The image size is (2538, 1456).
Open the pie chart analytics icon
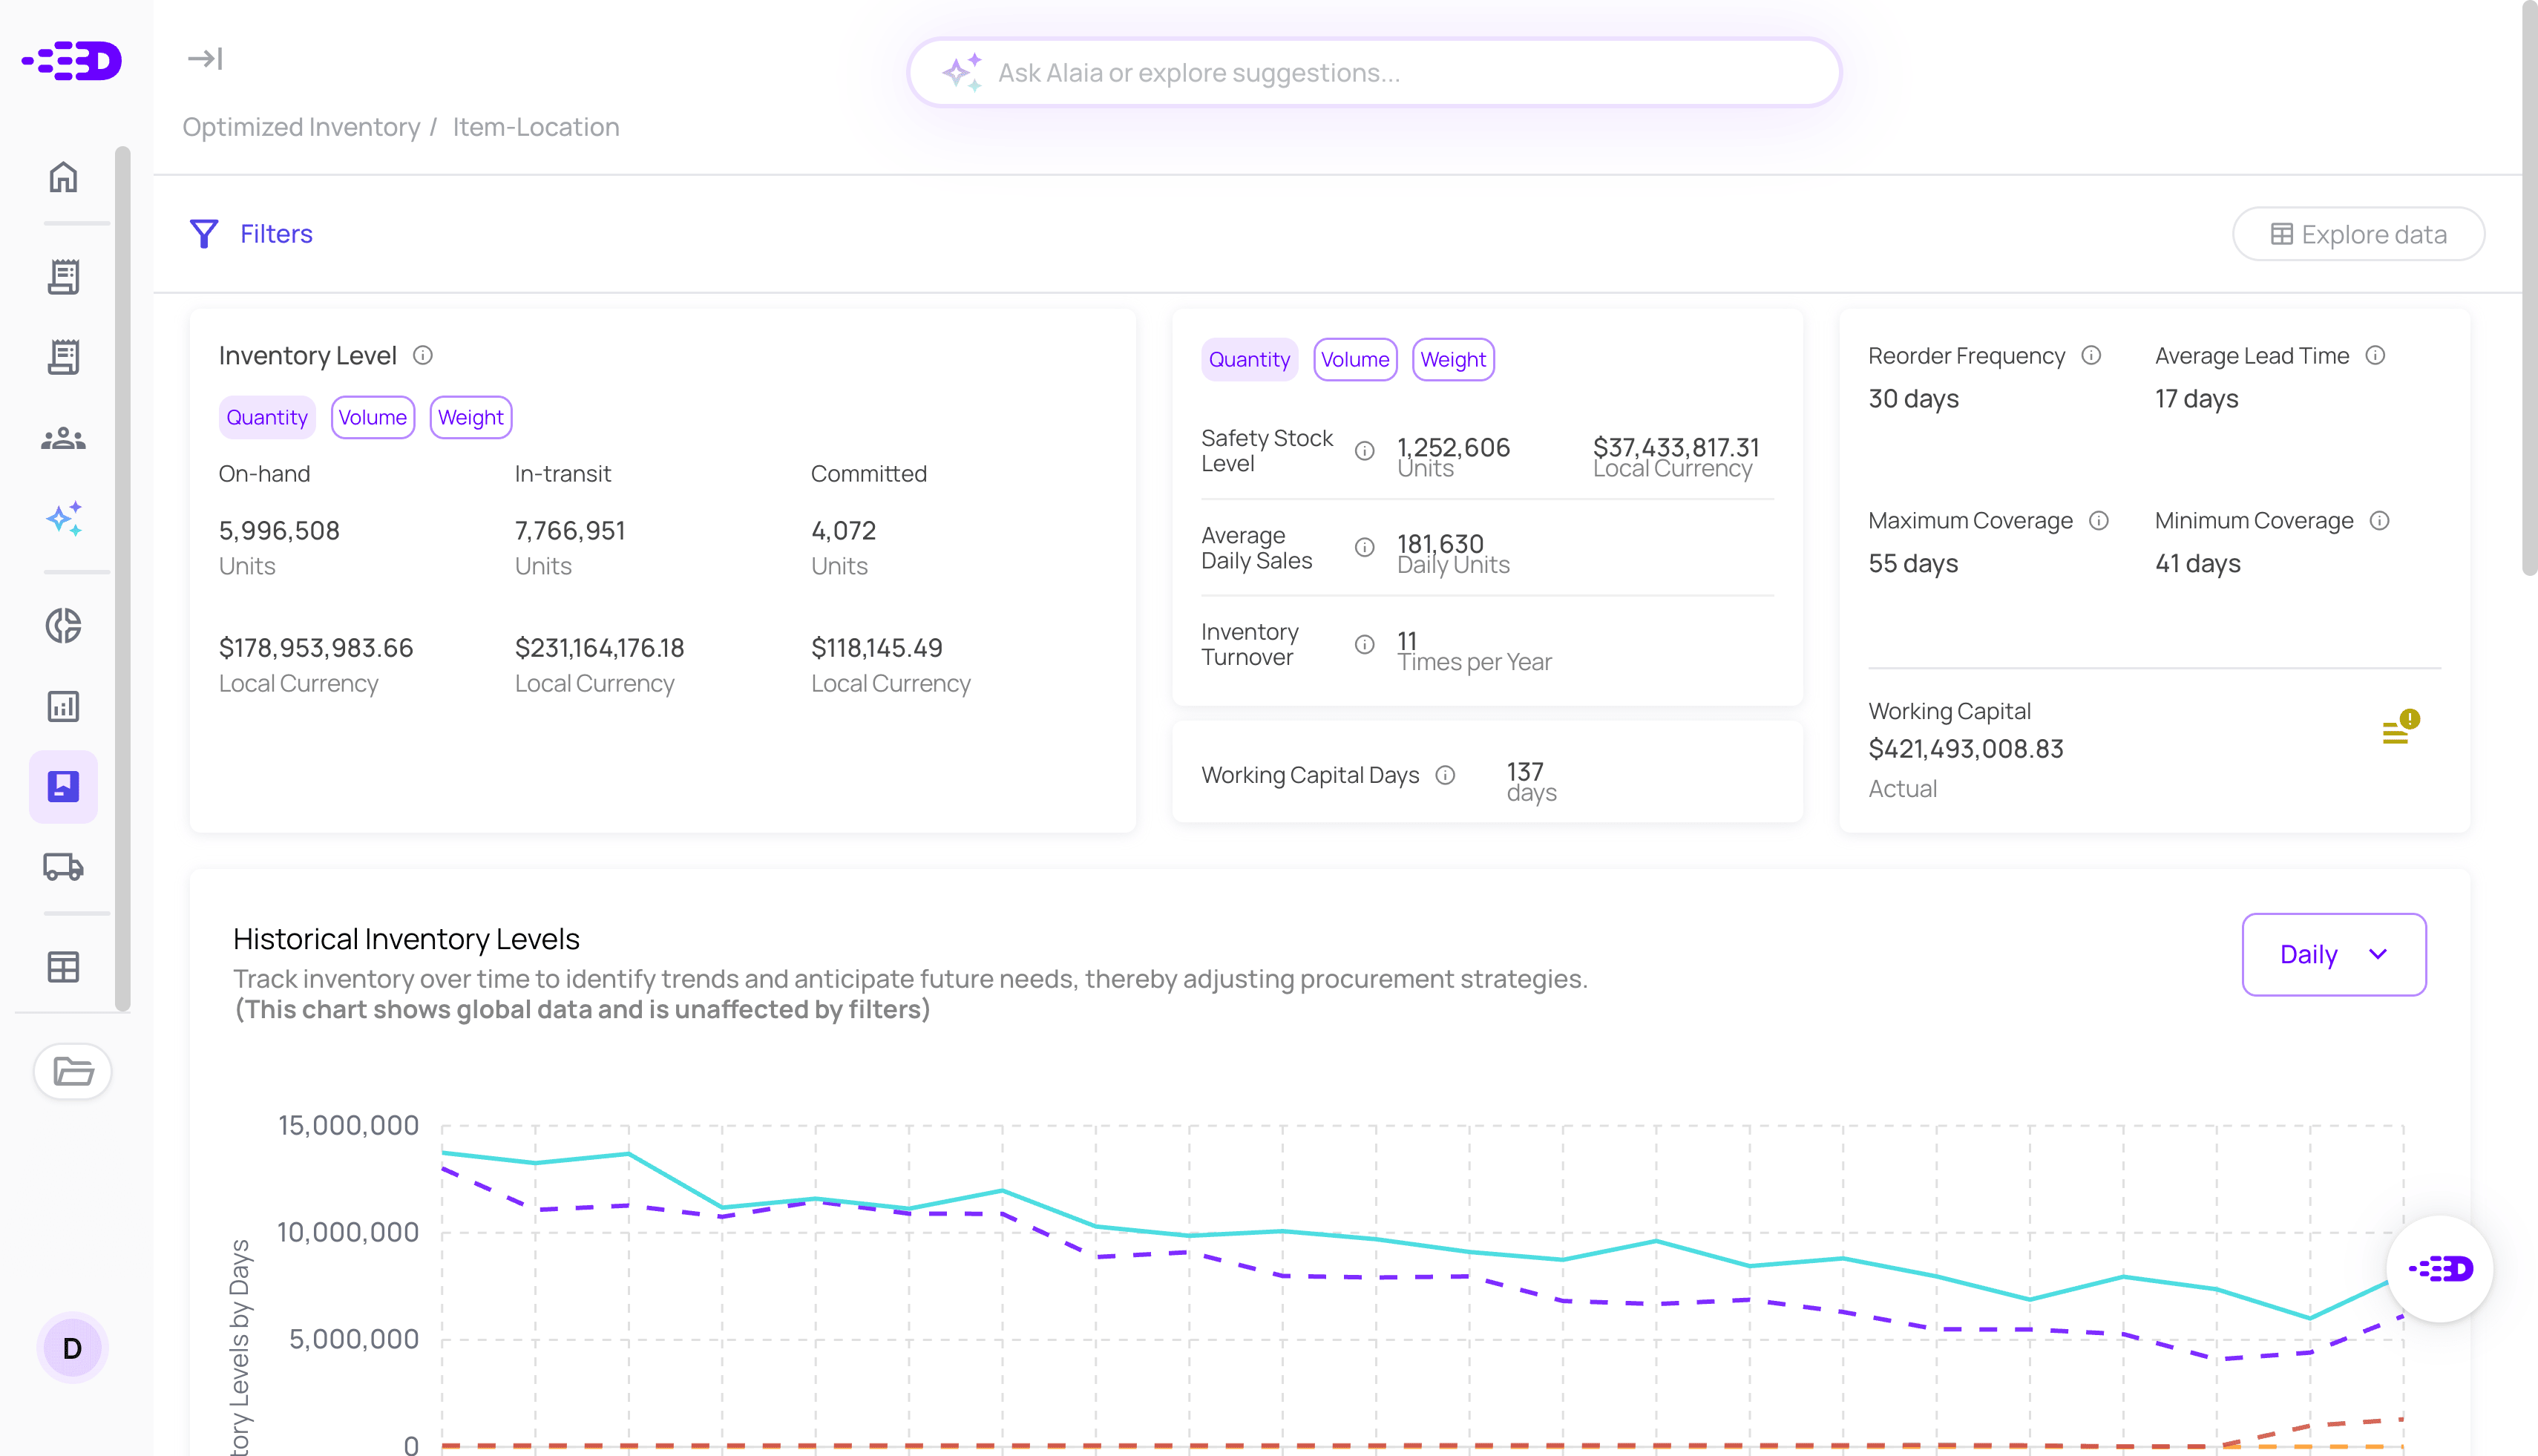coord(63,627)
